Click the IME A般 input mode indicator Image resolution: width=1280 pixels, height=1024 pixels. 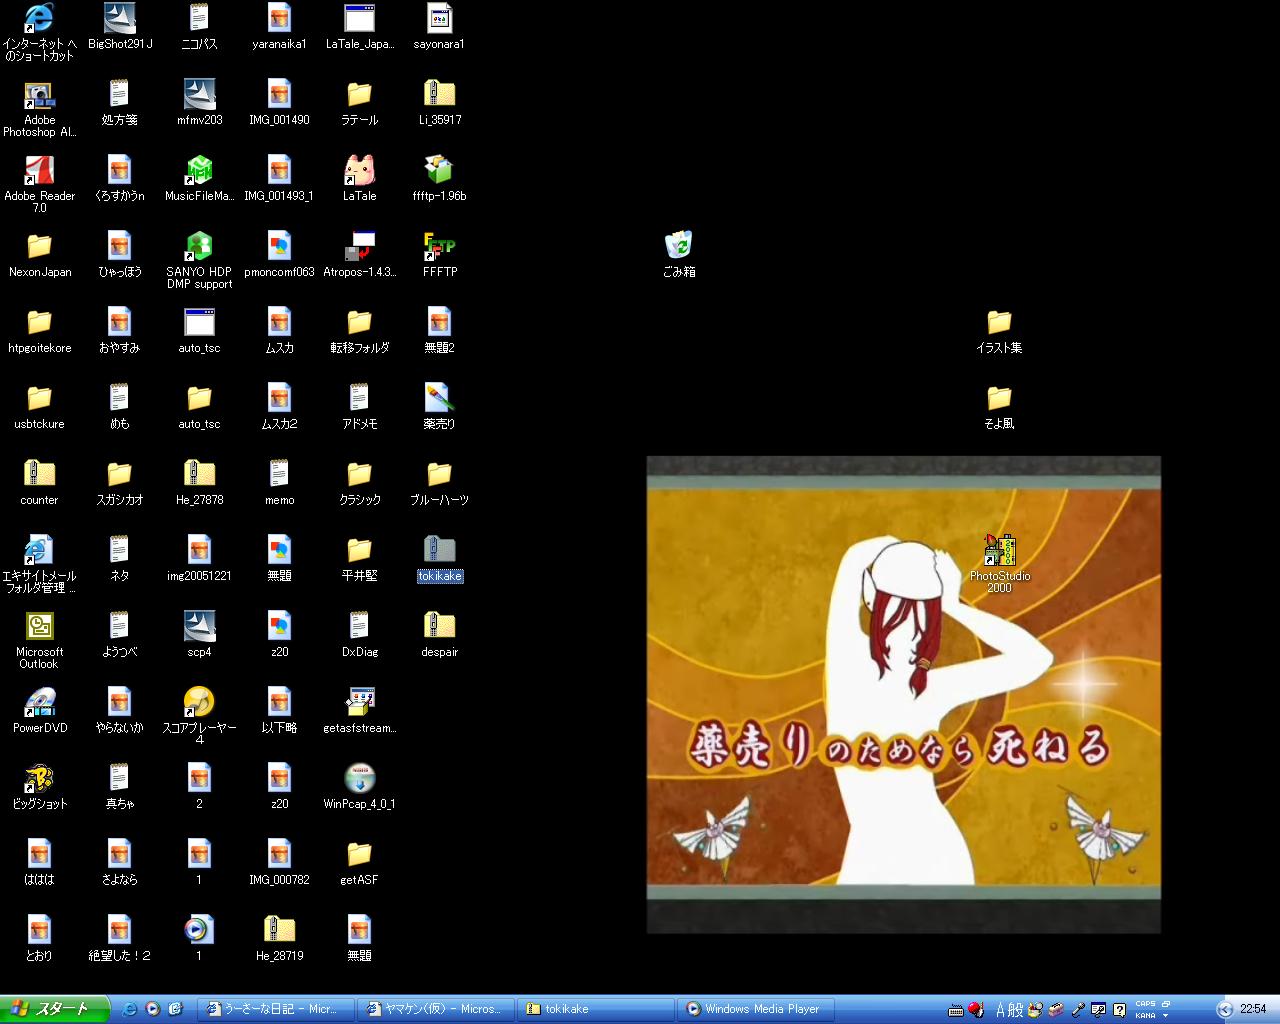point(1009,1010)
